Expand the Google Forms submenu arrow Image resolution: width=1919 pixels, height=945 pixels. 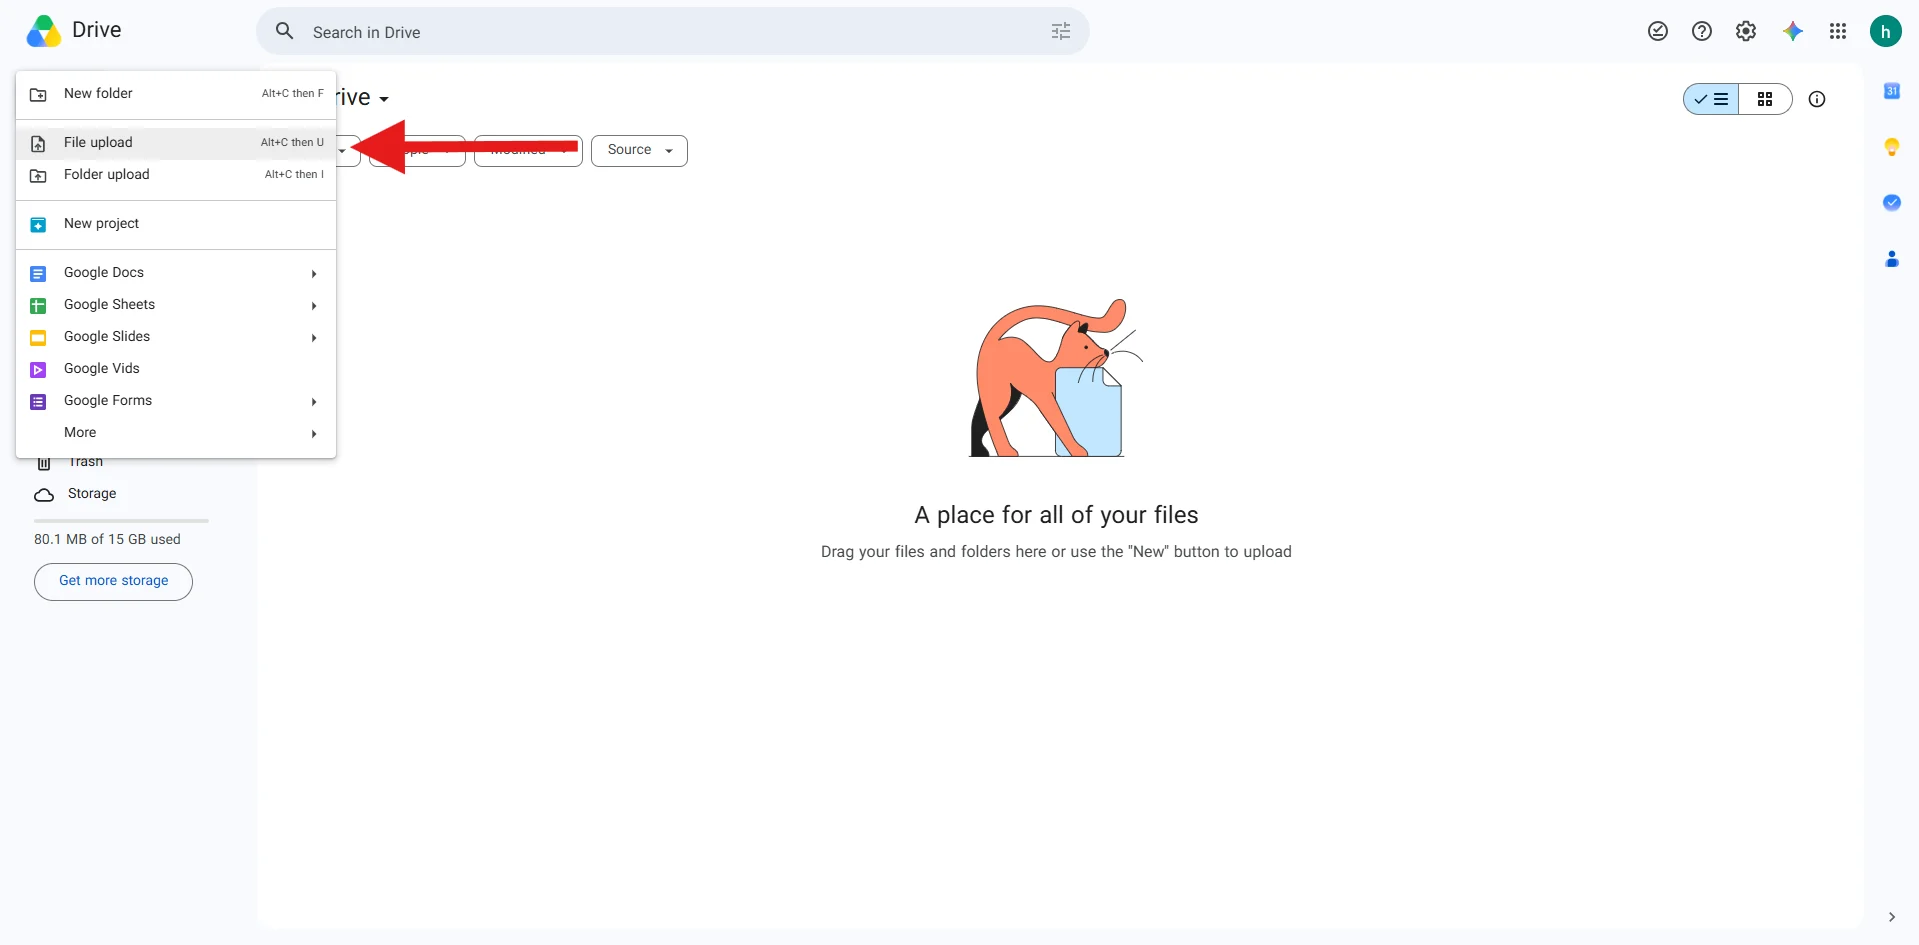(314, 402)
